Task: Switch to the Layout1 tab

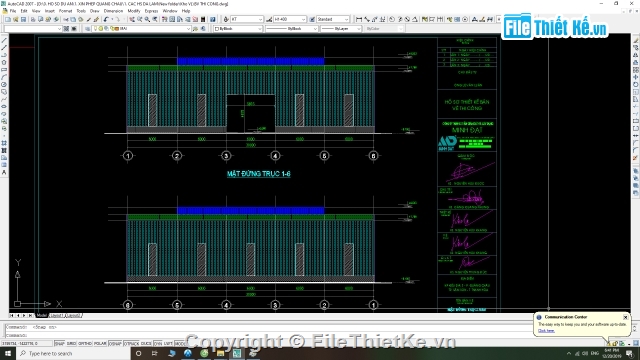Action: pos(56,316)
